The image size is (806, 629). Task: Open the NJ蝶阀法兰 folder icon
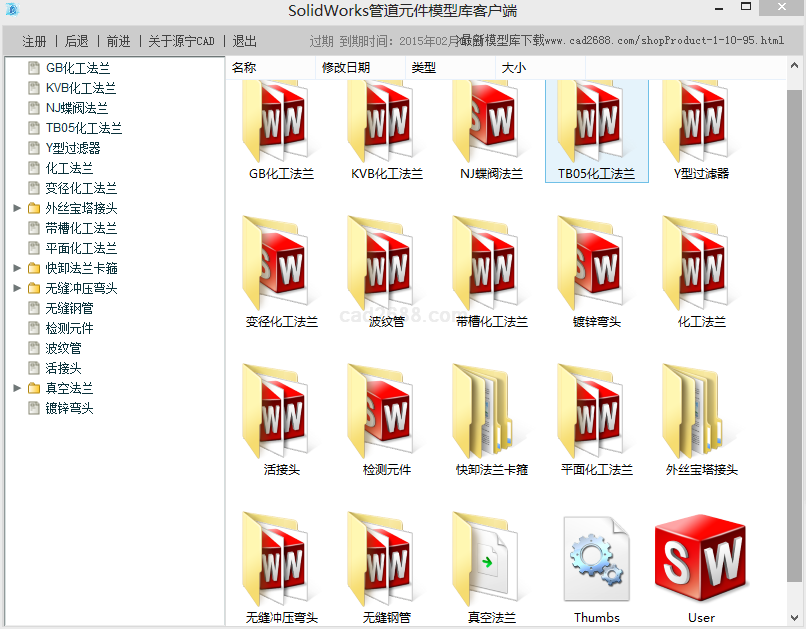pyautogui.click(x=491, y=123)
